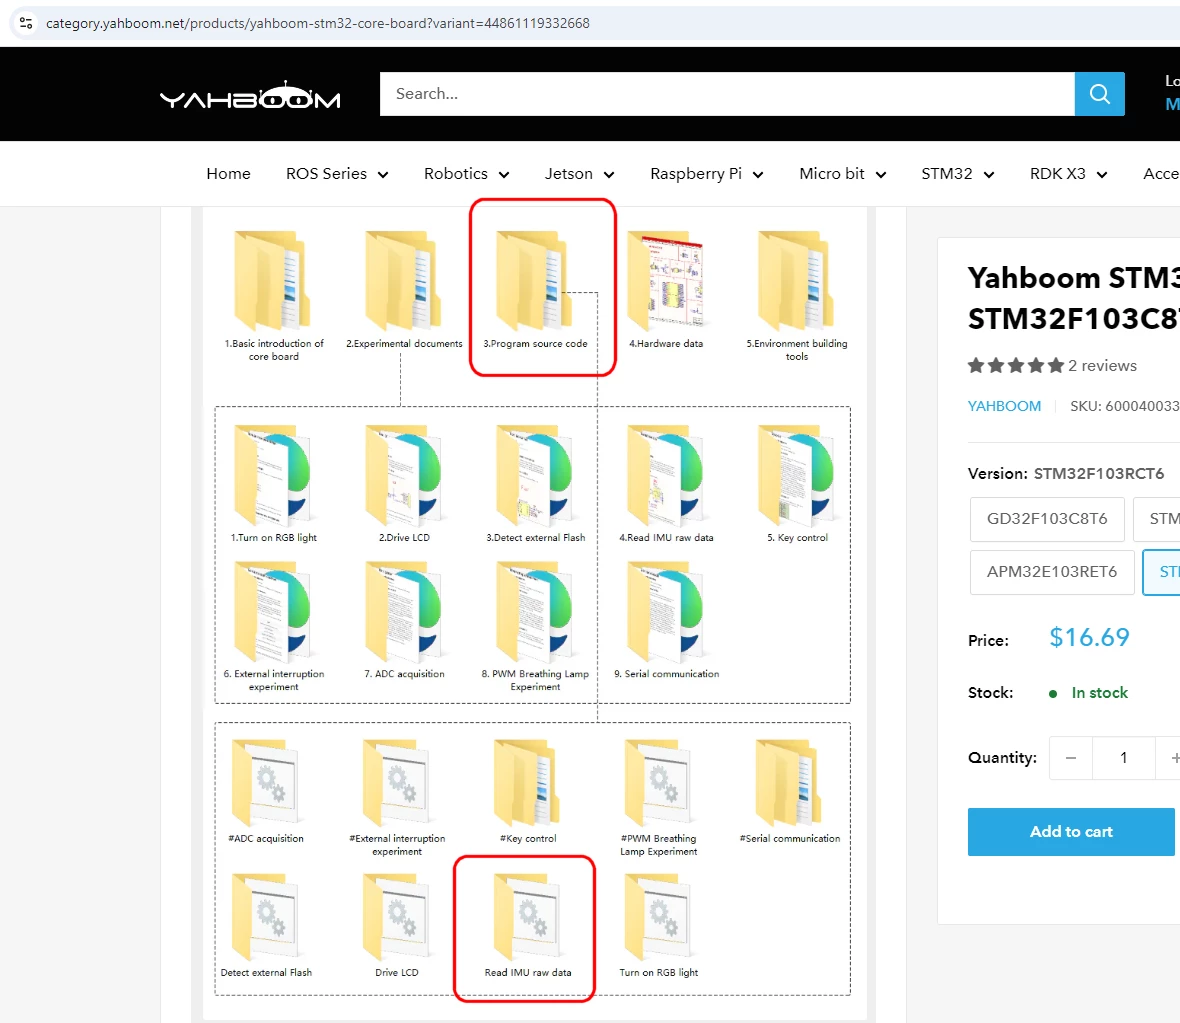Open the site info icon in address bar
Viewport: 1180px width, 1023px height.
[x=26, y=23]
